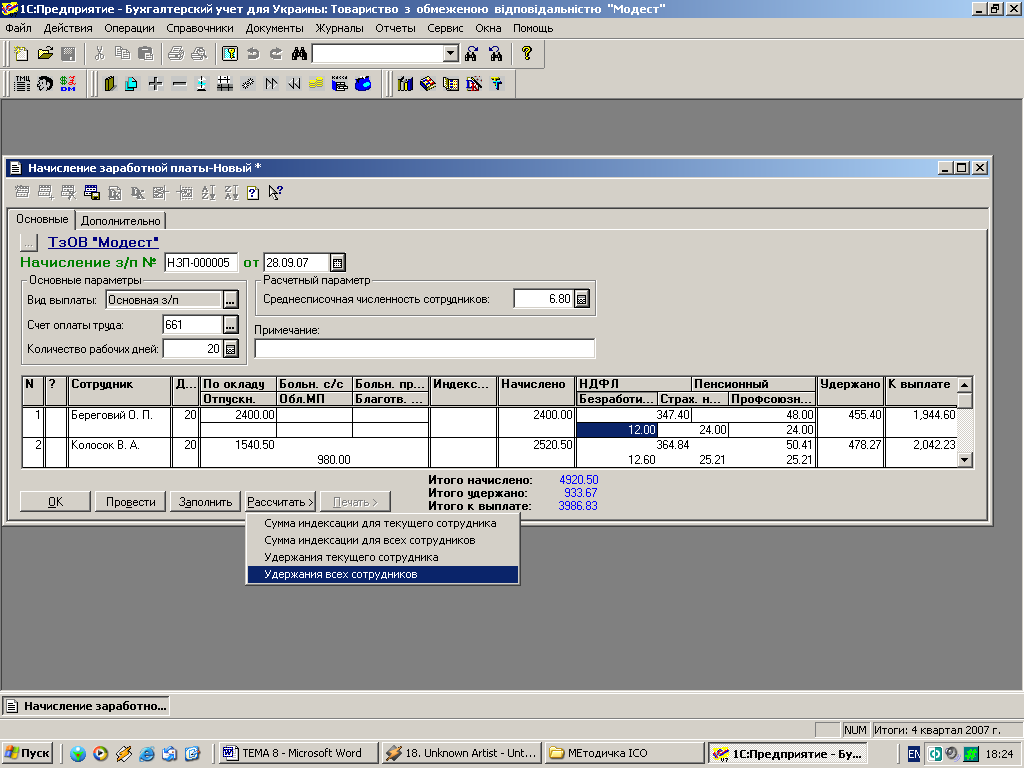Screen dimensions: 1024x768
Task: Open calculator for Среднесписочная численность field
Action: point(581,299)
